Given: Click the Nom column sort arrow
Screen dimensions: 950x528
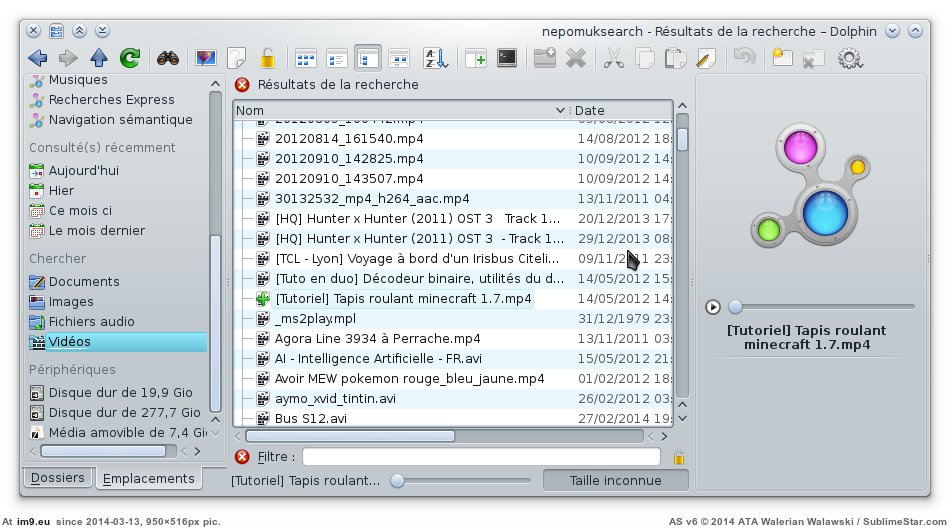Looking at the screenshot, I should click(560, 110).
